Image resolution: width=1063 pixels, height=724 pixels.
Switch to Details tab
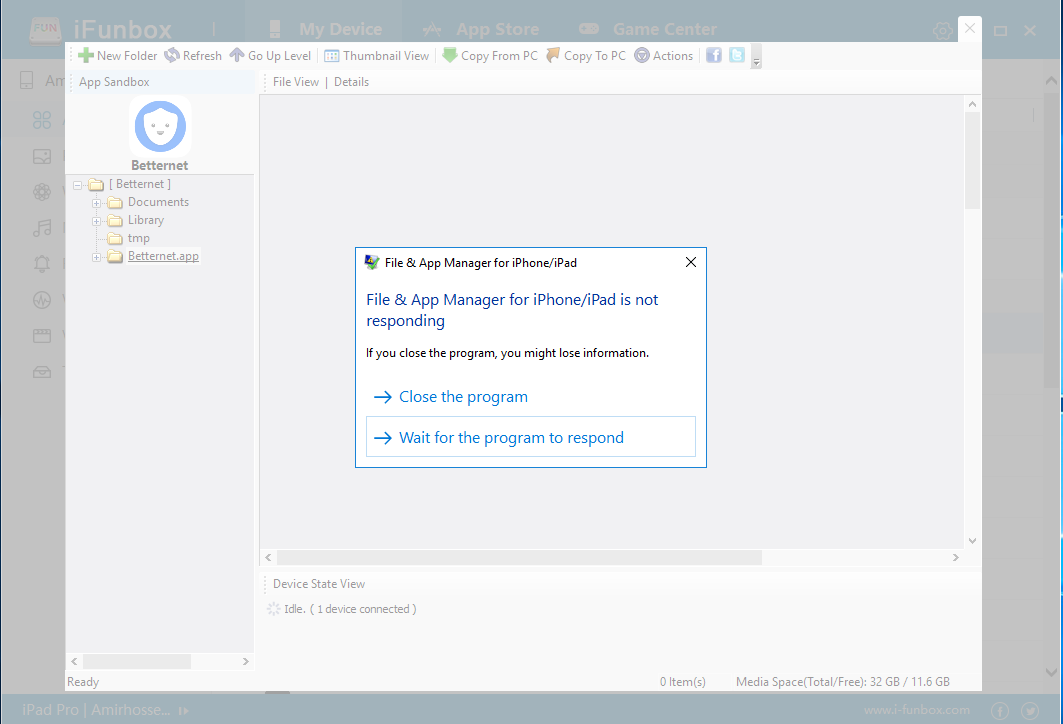(x=351, y=82)
